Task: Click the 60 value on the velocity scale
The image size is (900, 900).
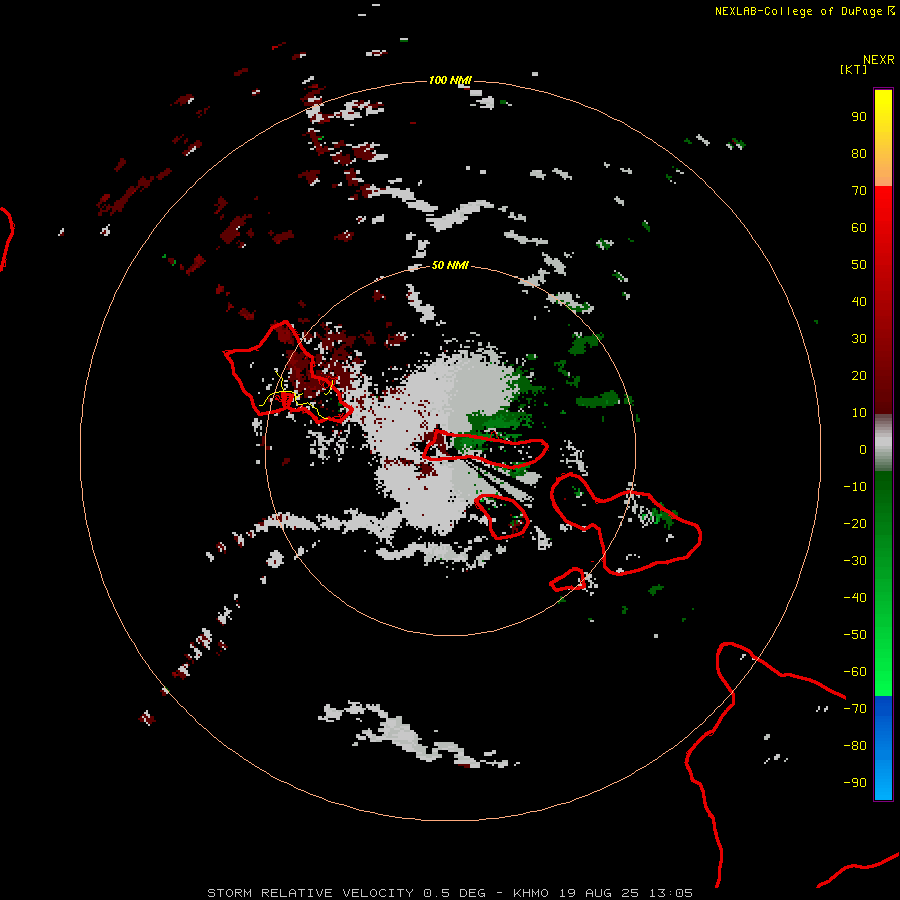Action: (x=859, y=228)
